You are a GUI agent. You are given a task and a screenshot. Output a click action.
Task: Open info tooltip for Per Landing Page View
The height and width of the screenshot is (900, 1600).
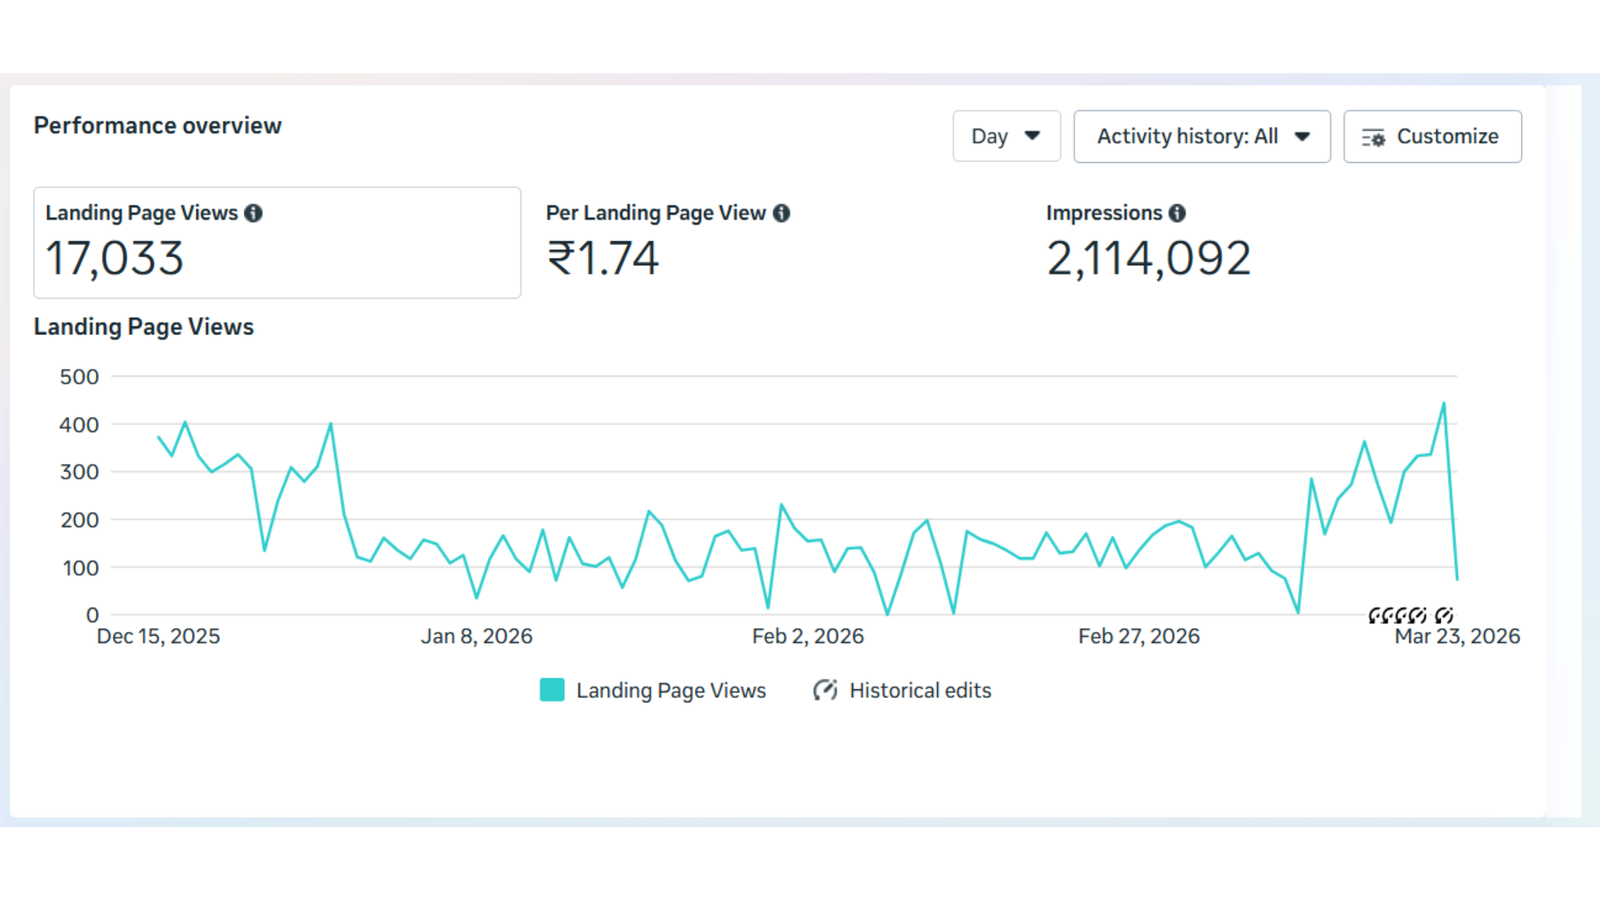tap(782, 213)
